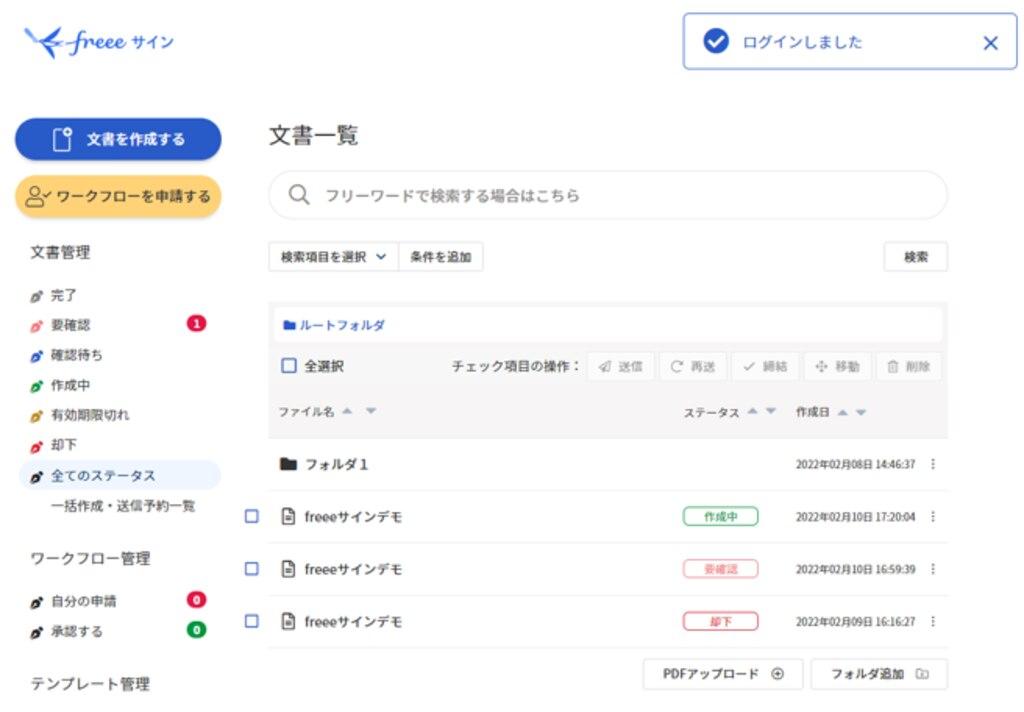Click the 検索 button
The height and width of the screenshot is (712, 1024).
[916, 257]
